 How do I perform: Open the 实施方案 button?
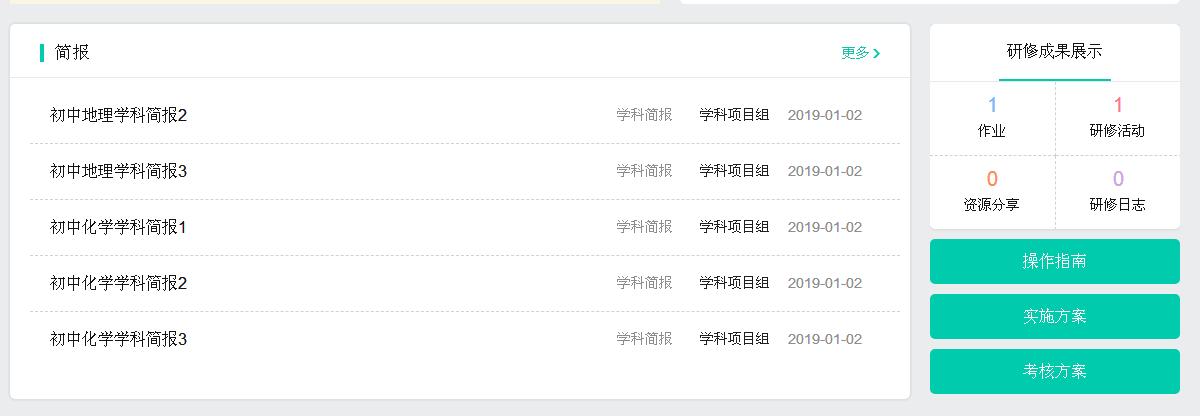pos(1054,316)
